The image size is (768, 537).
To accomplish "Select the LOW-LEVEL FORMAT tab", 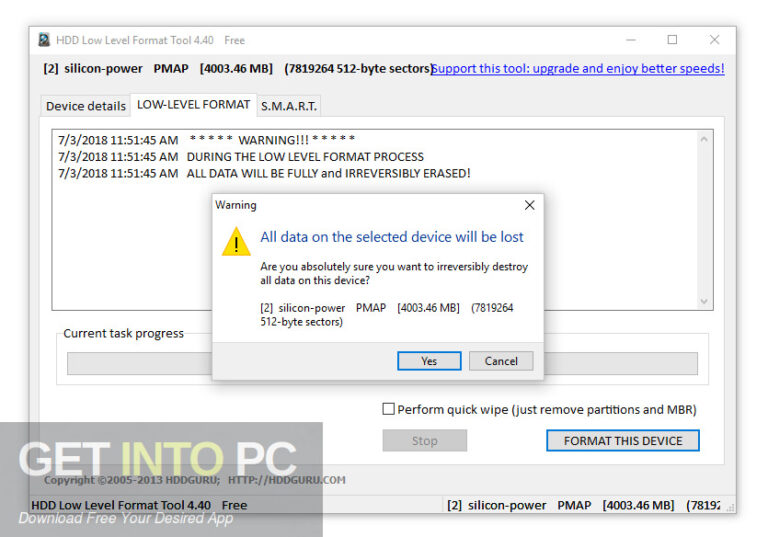I will [x=193, y=105].
